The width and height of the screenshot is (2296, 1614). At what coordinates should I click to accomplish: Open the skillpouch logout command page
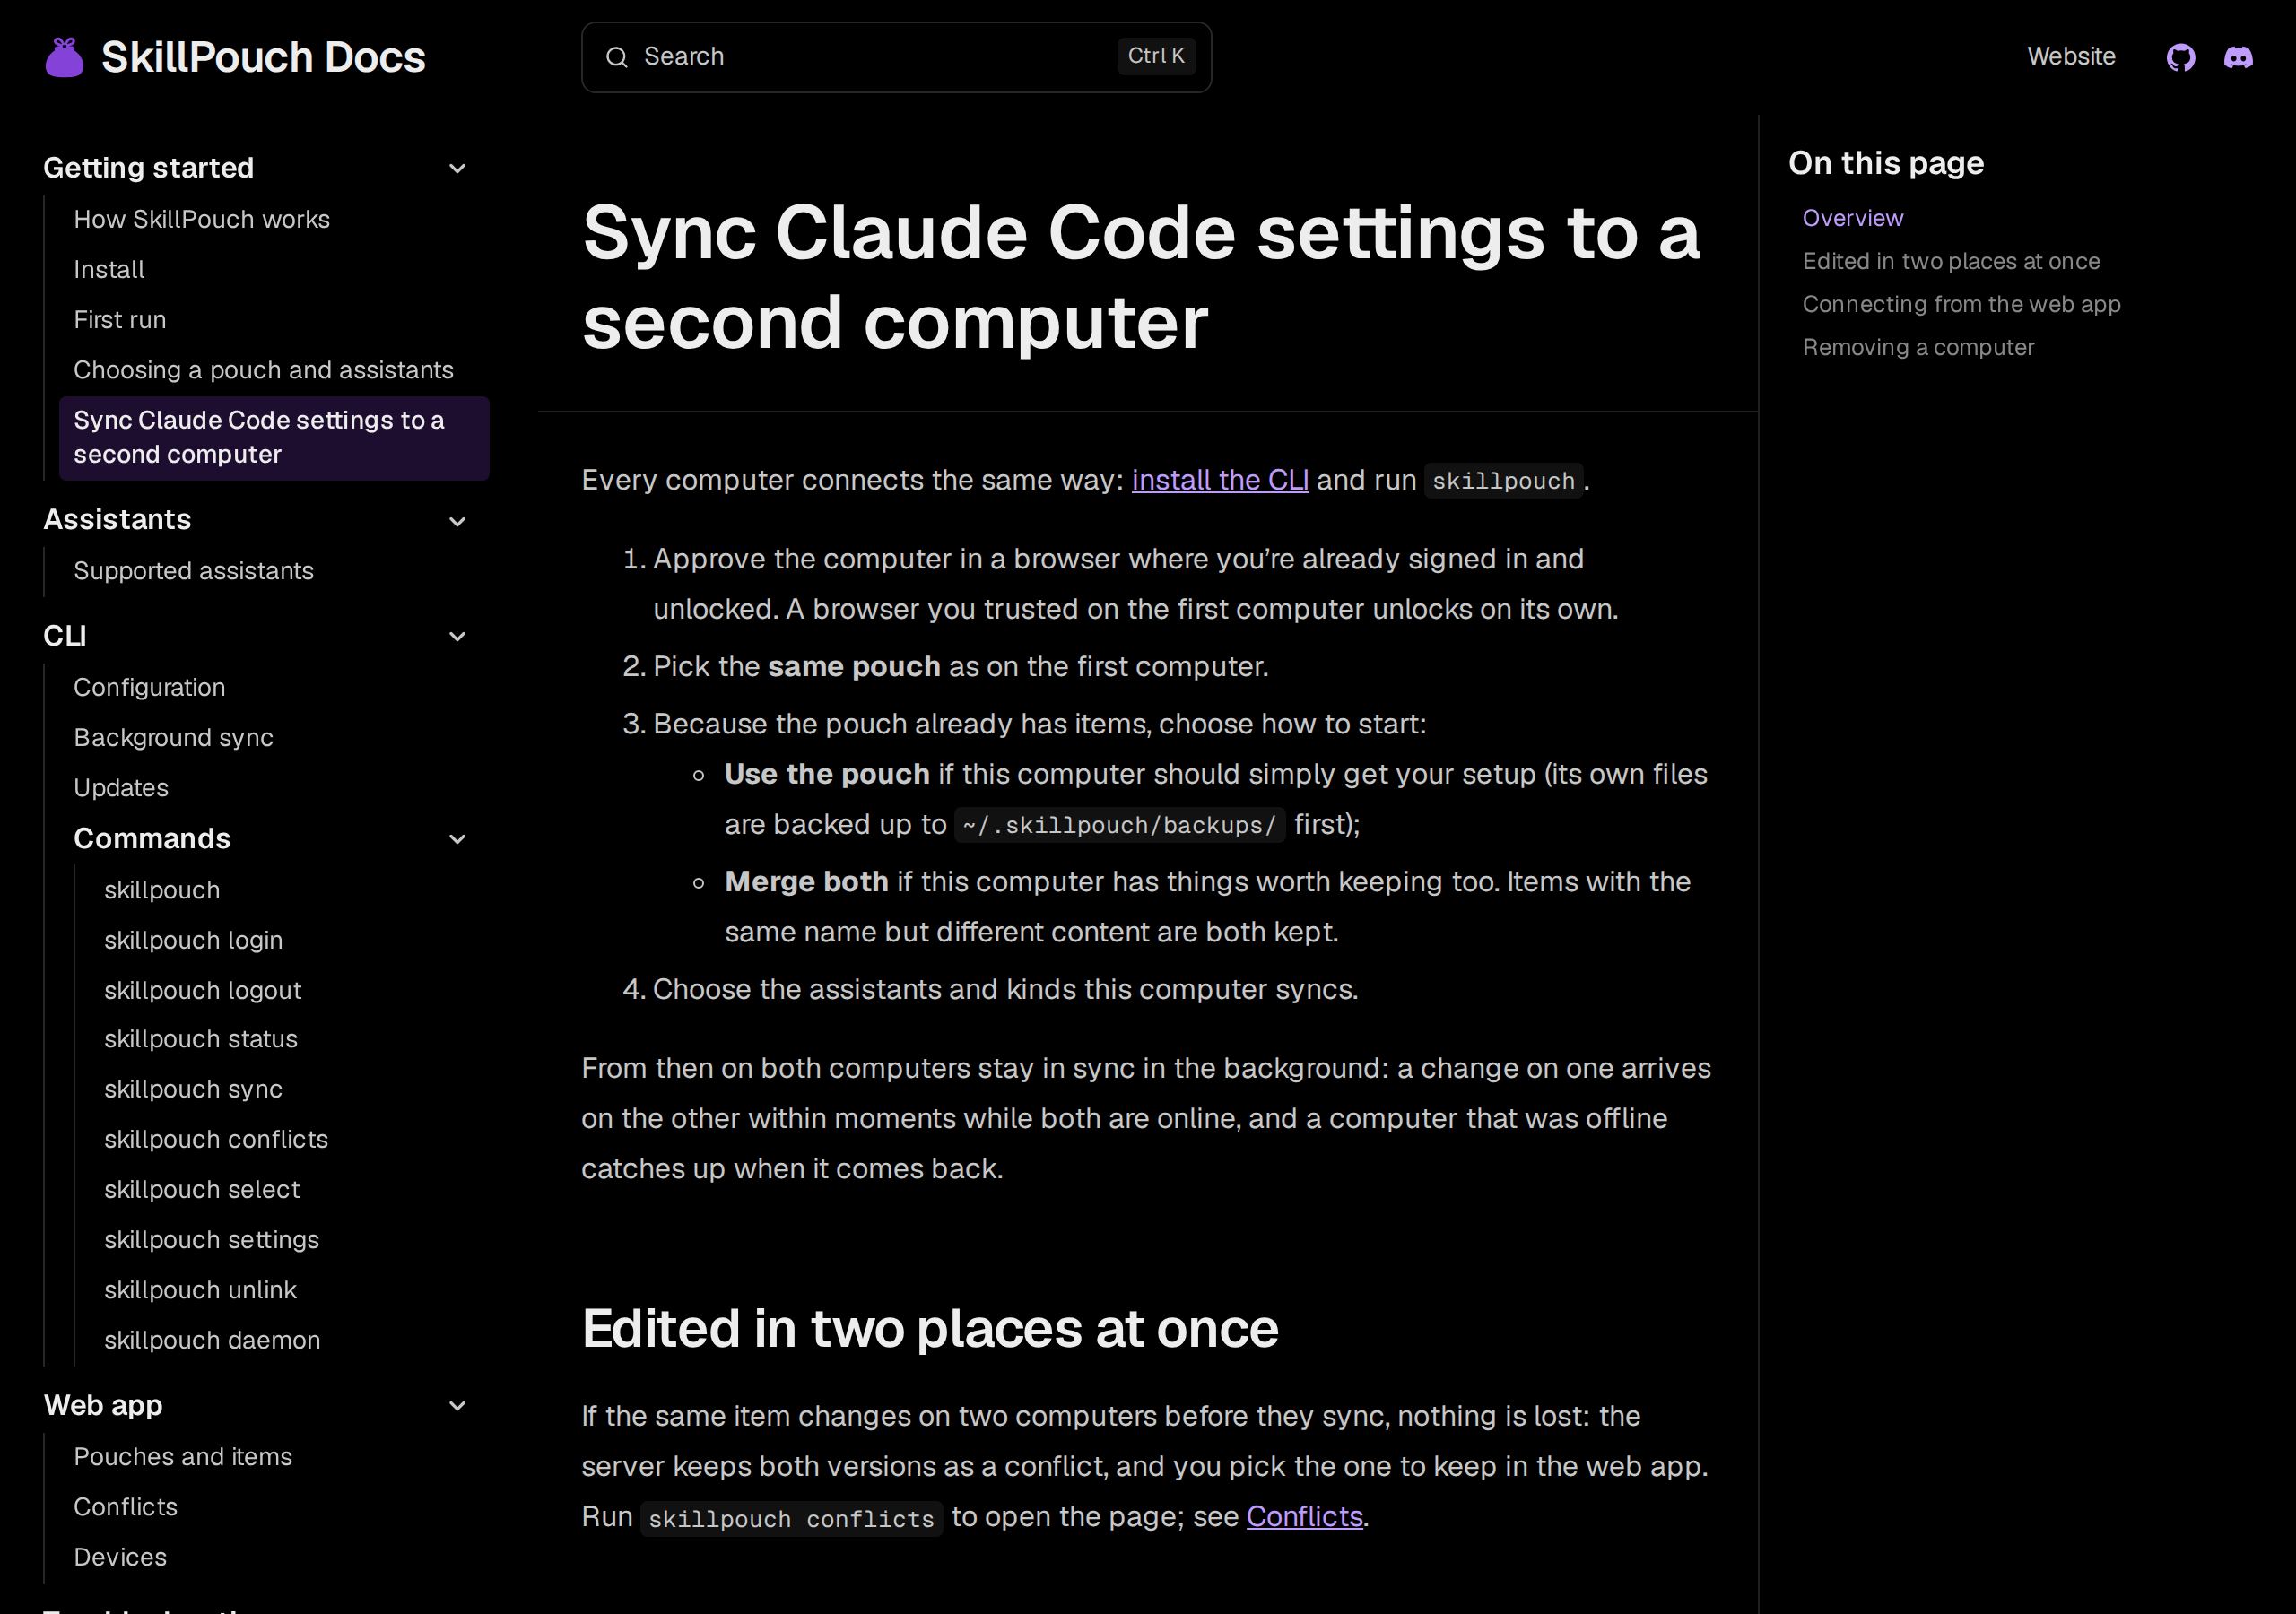pyautogui.click(x=203, y=990)
